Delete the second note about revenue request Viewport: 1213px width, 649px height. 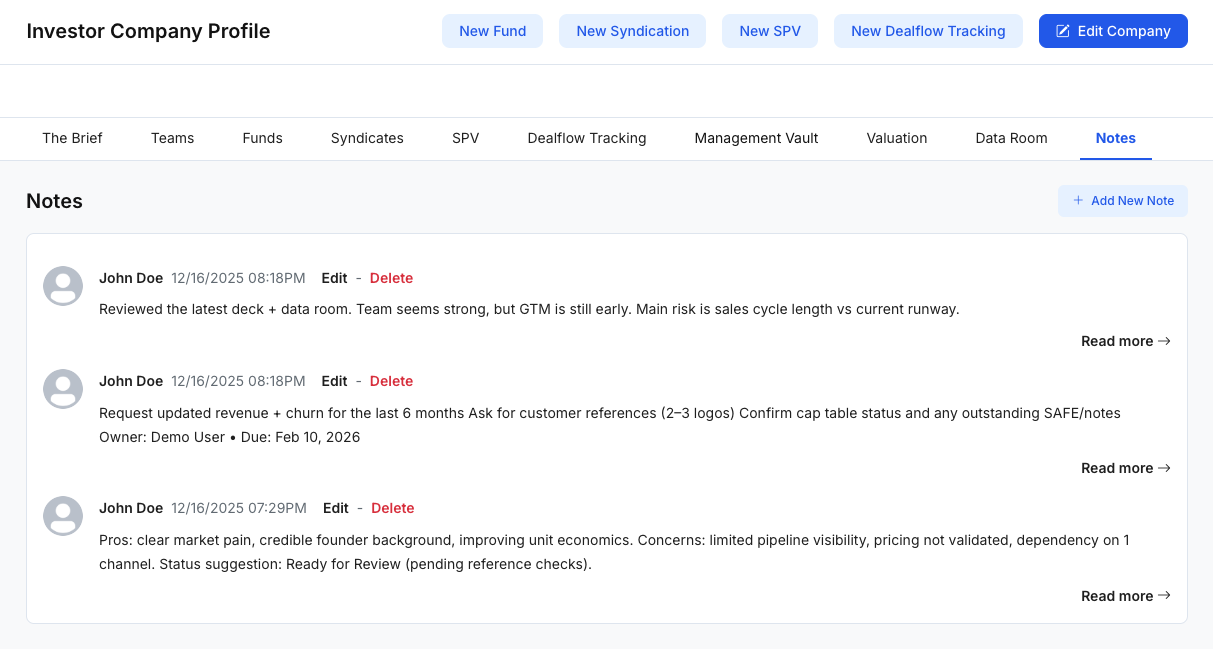391,381
